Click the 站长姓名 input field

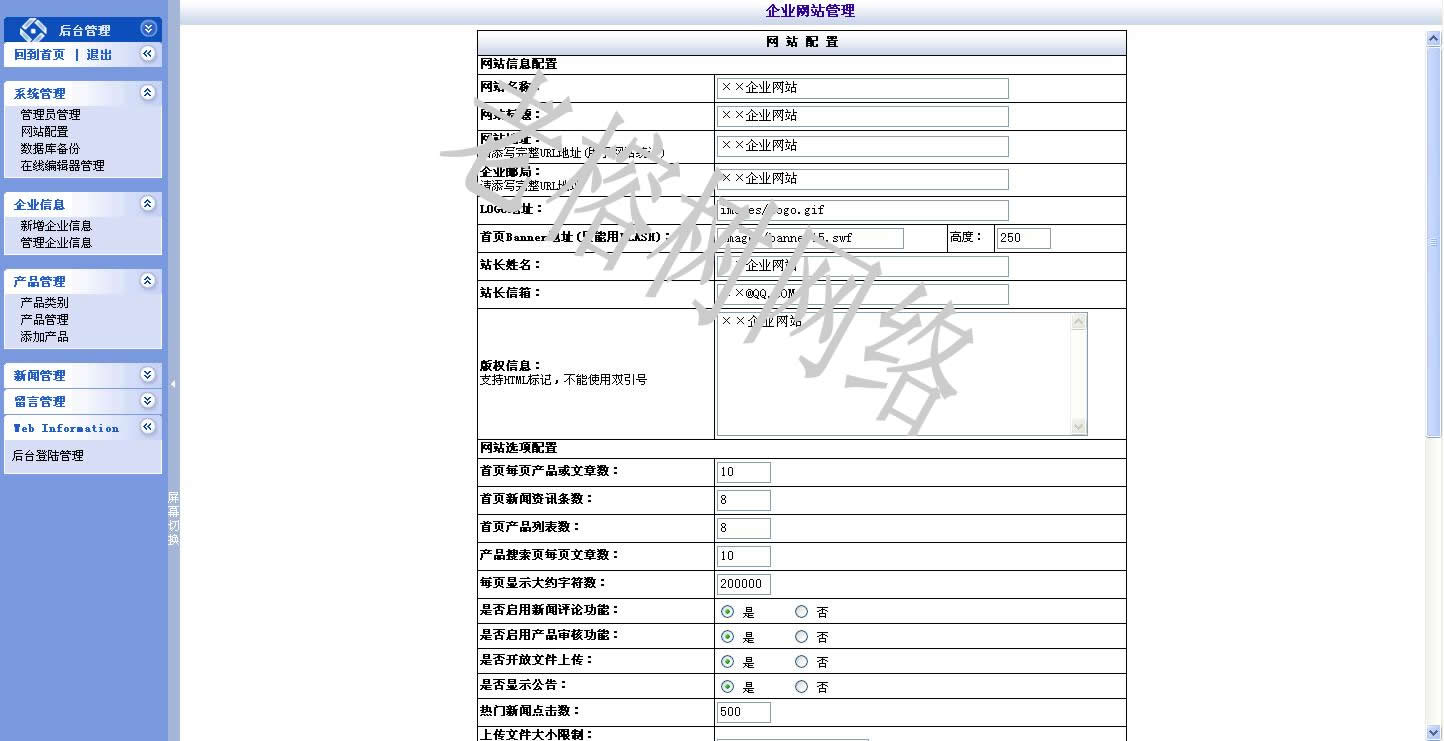click(863, 266)
